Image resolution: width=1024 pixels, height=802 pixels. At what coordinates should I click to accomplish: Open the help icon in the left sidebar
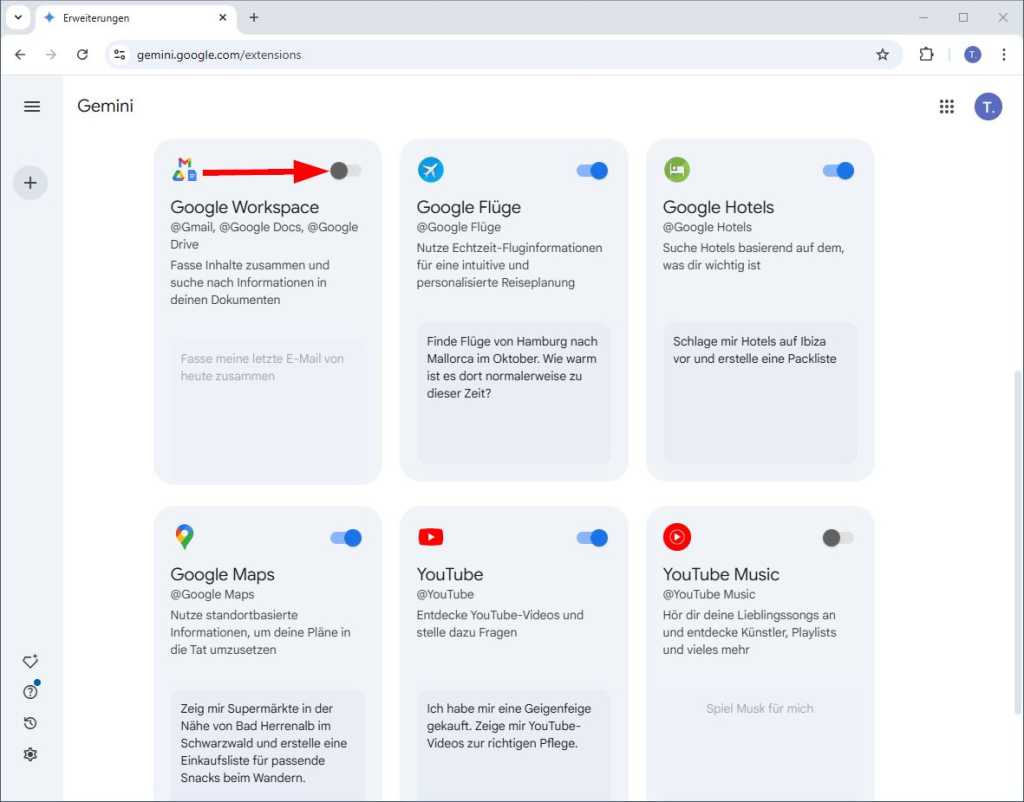click(x=30, y=691)
